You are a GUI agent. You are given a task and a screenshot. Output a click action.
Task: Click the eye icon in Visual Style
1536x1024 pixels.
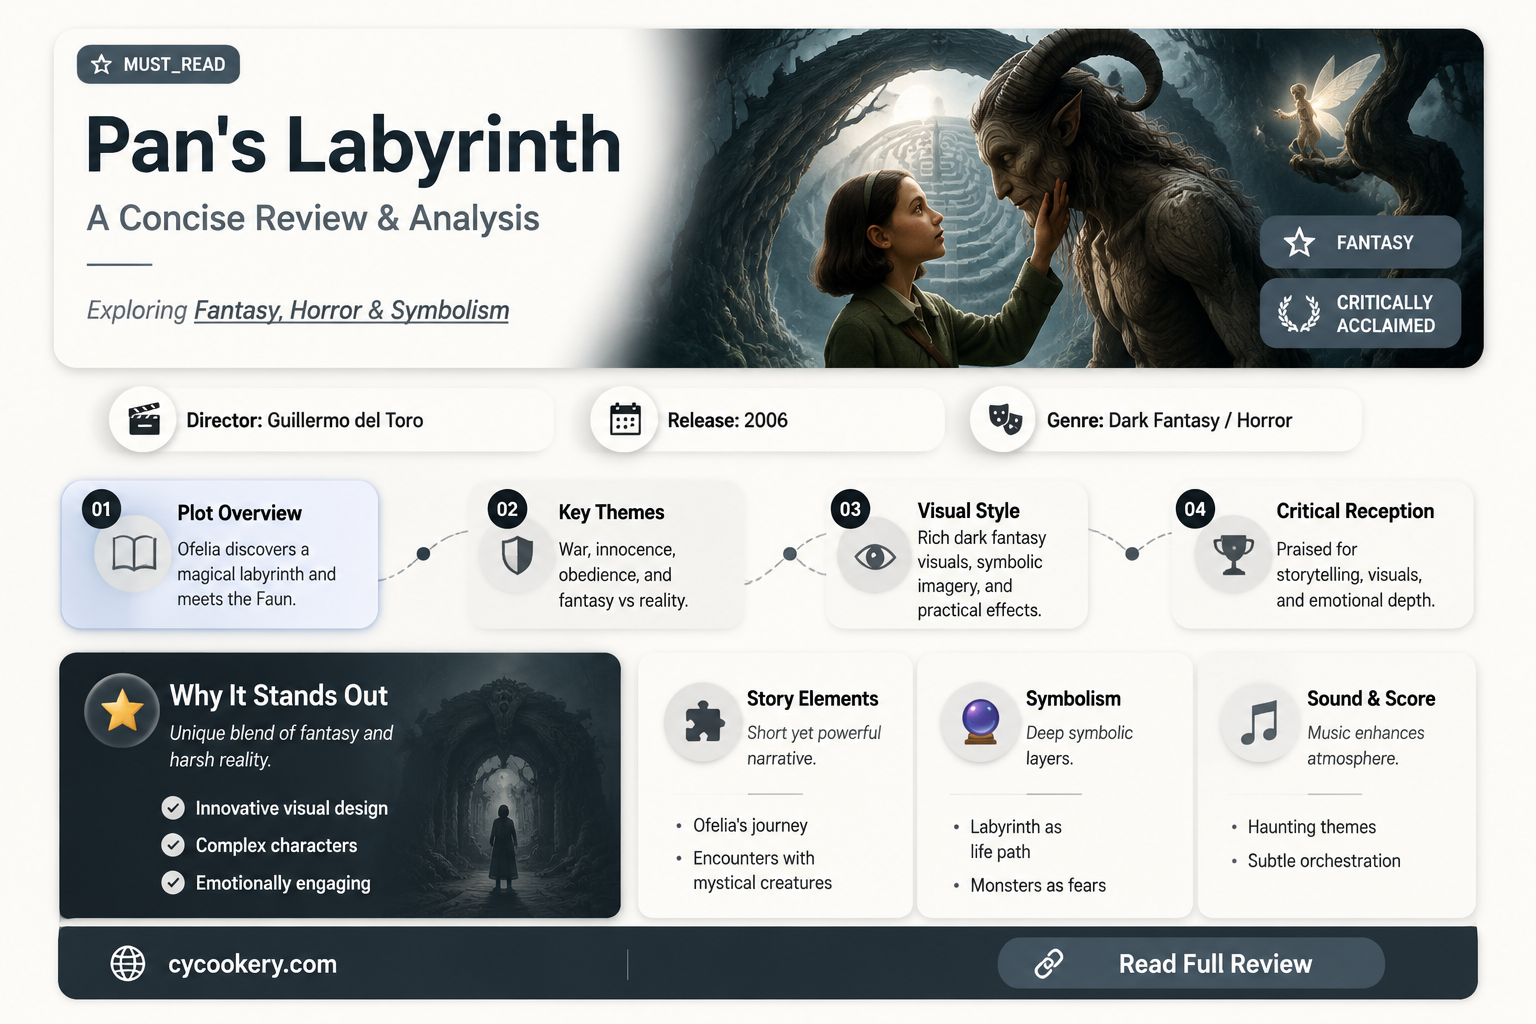(875, 557)
